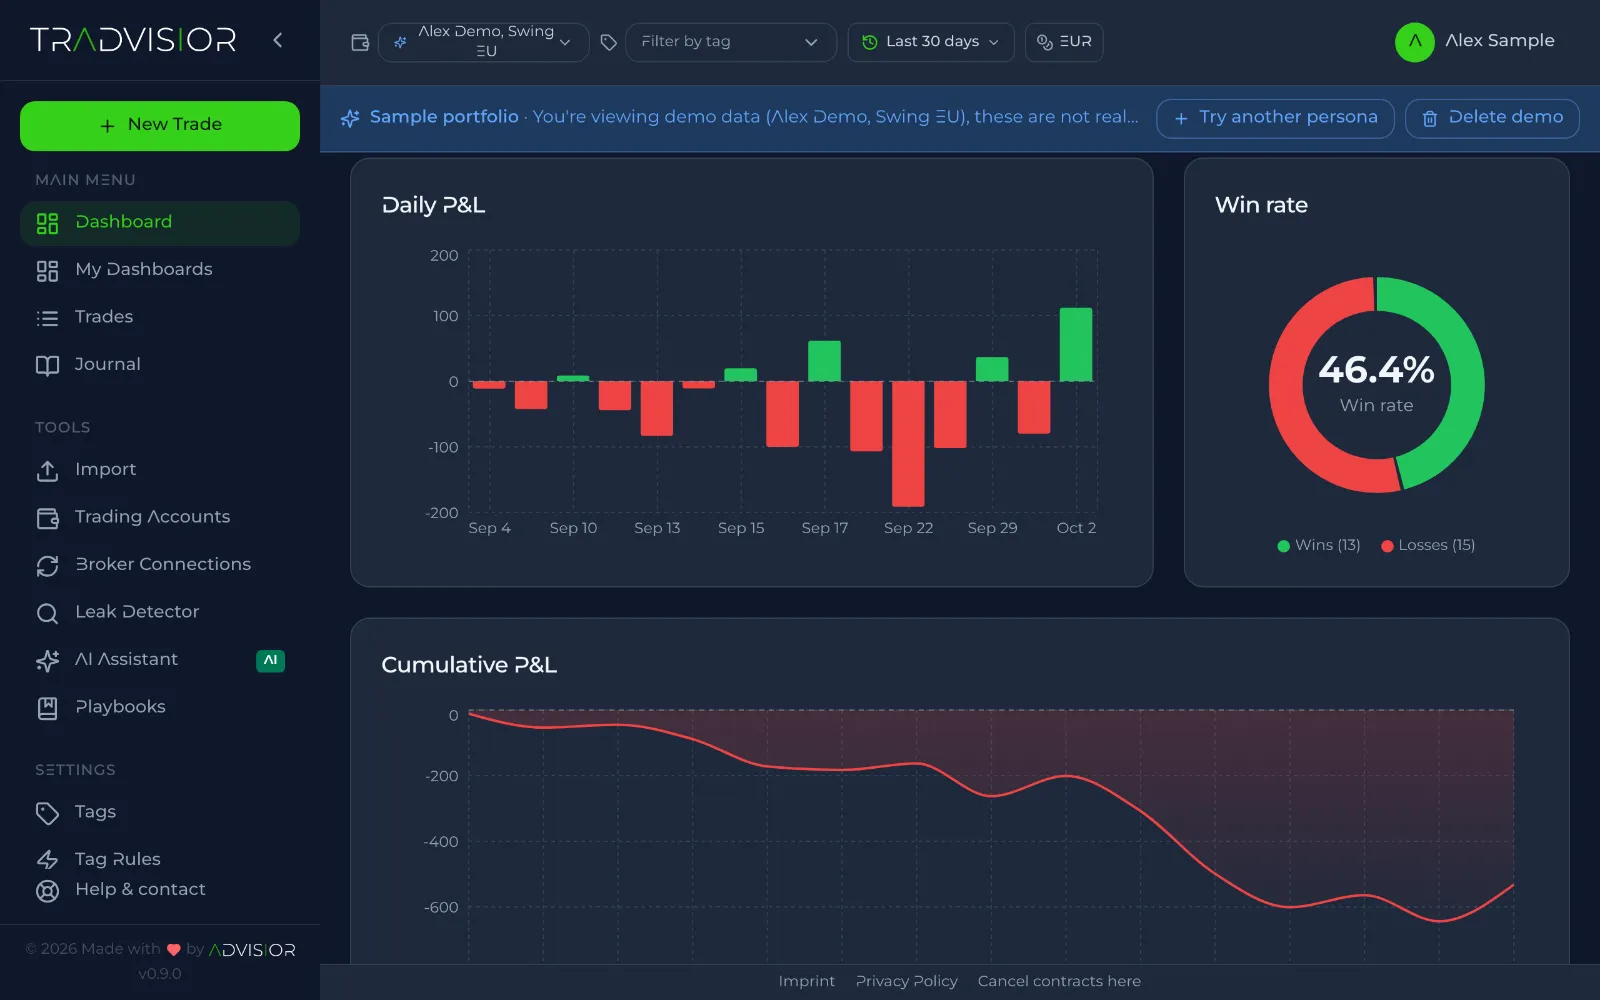Open the Imprint footer link
1600x1000 pixels.
coord(806,981)
